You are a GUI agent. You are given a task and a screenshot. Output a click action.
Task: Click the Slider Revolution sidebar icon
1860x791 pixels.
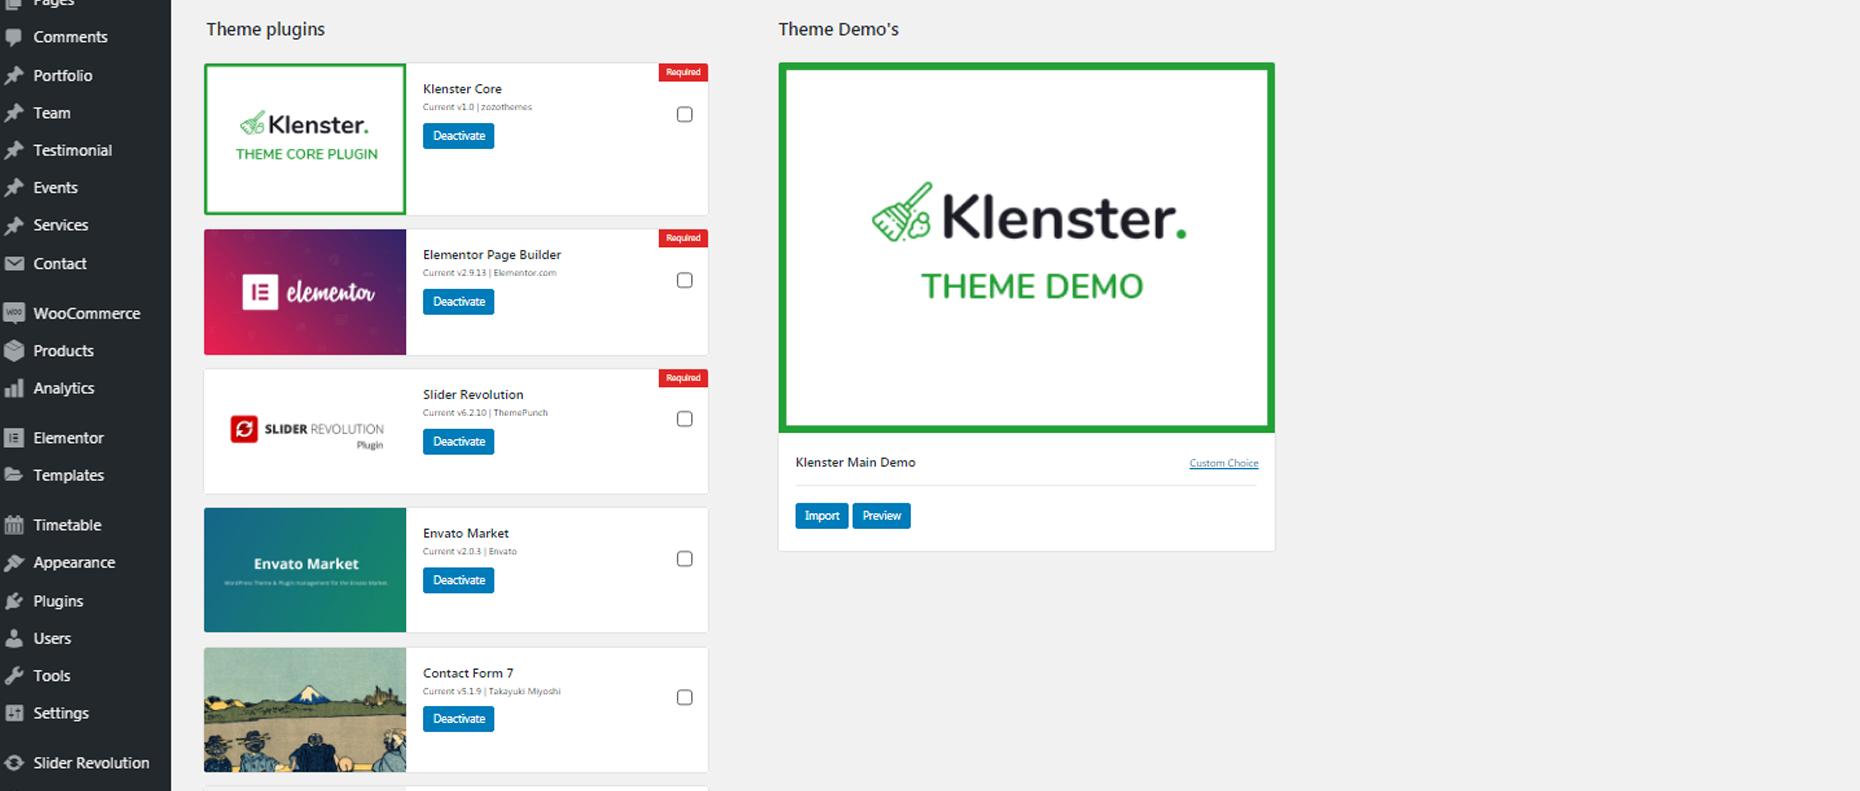coord(14,763)
